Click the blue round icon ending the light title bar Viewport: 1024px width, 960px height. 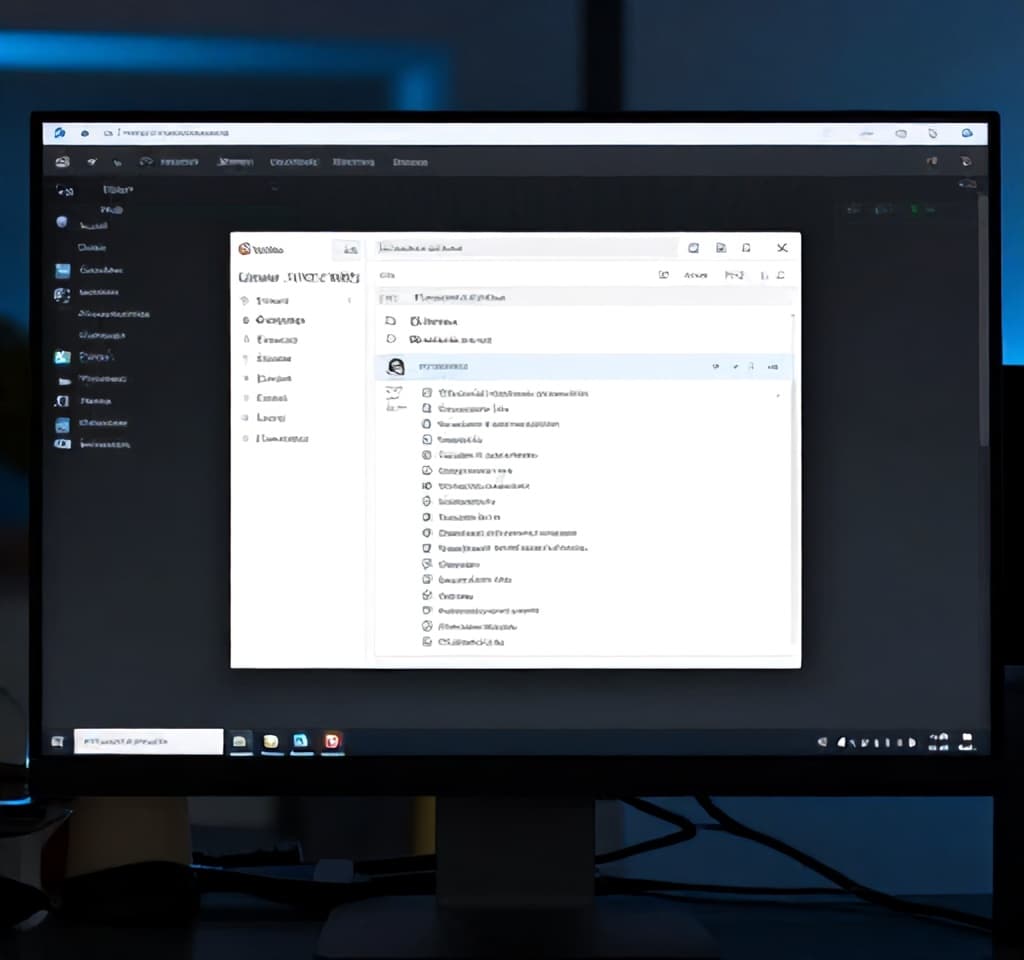(x=967, y=133)
